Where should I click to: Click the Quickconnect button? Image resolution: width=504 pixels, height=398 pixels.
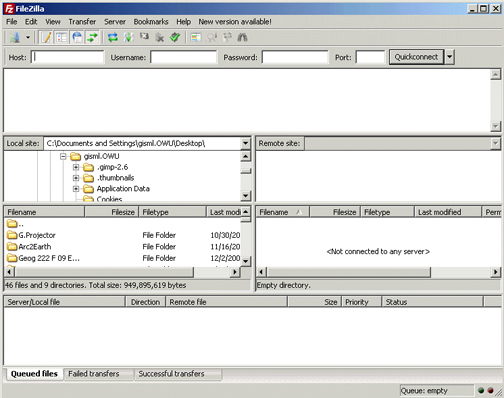click(x=416, y=57)
